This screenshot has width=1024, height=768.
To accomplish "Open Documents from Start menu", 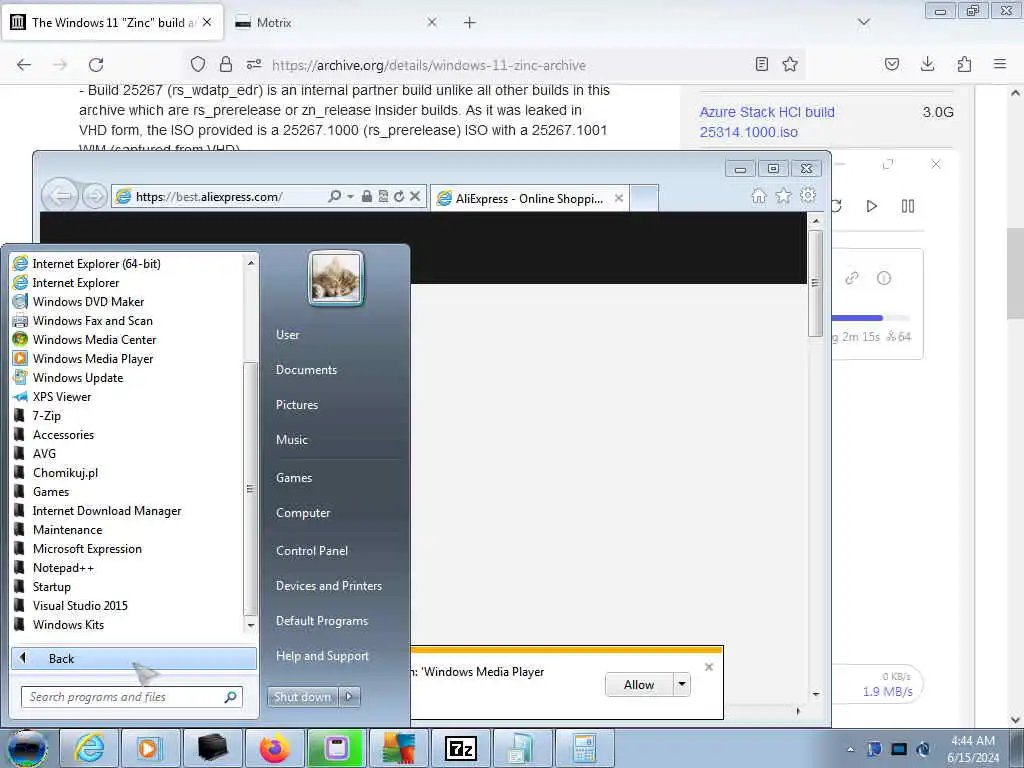I will [x=306, y=370].
